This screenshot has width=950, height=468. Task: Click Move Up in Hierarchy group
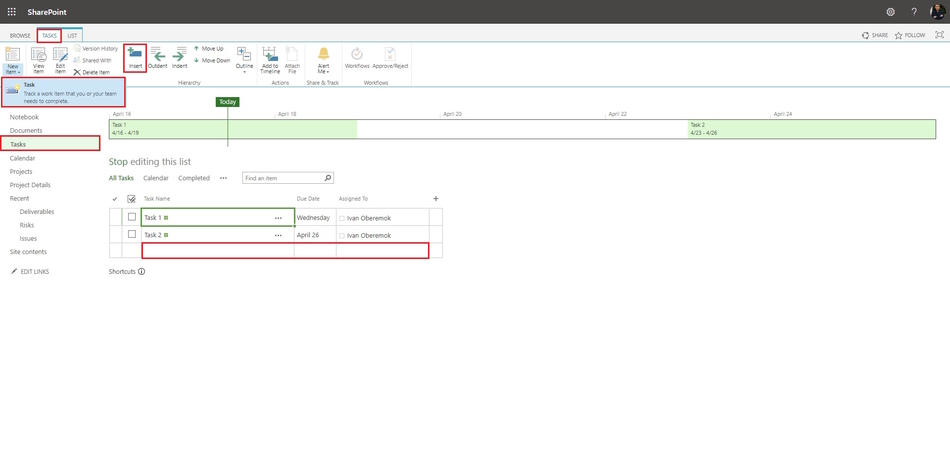208,48
